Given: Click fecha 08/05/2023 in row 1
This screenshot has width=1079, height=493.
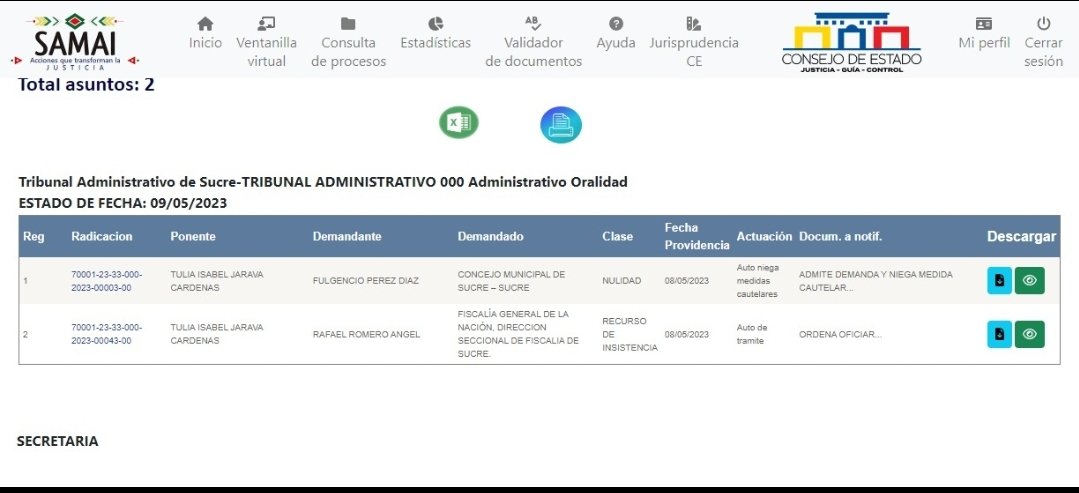Looking at the screenshot, I should coord(686,281).
